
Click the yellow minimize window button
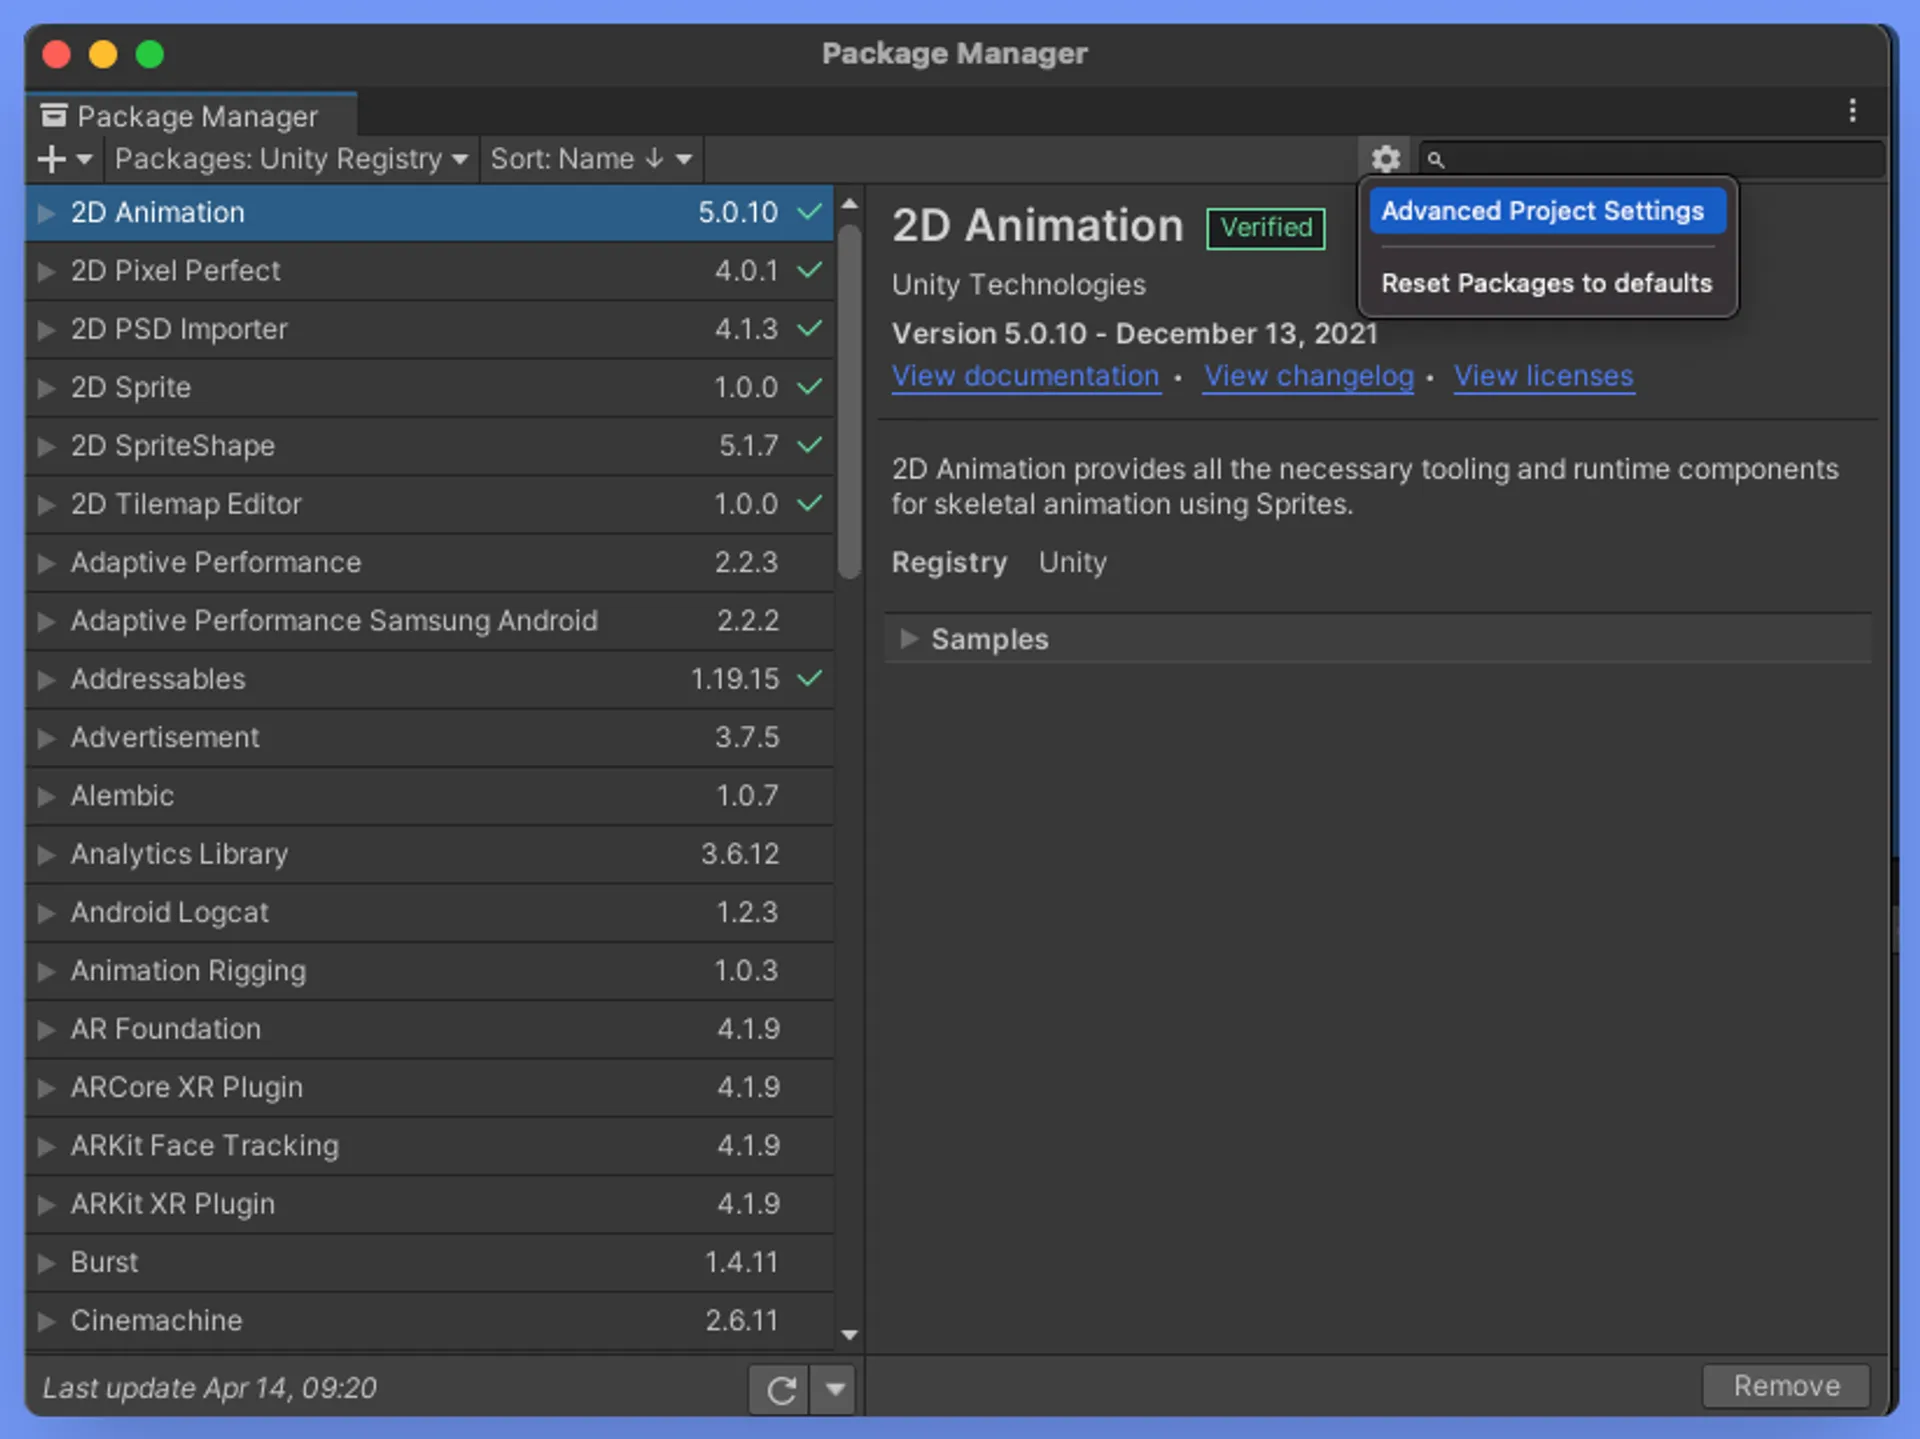tap(103, 54)
